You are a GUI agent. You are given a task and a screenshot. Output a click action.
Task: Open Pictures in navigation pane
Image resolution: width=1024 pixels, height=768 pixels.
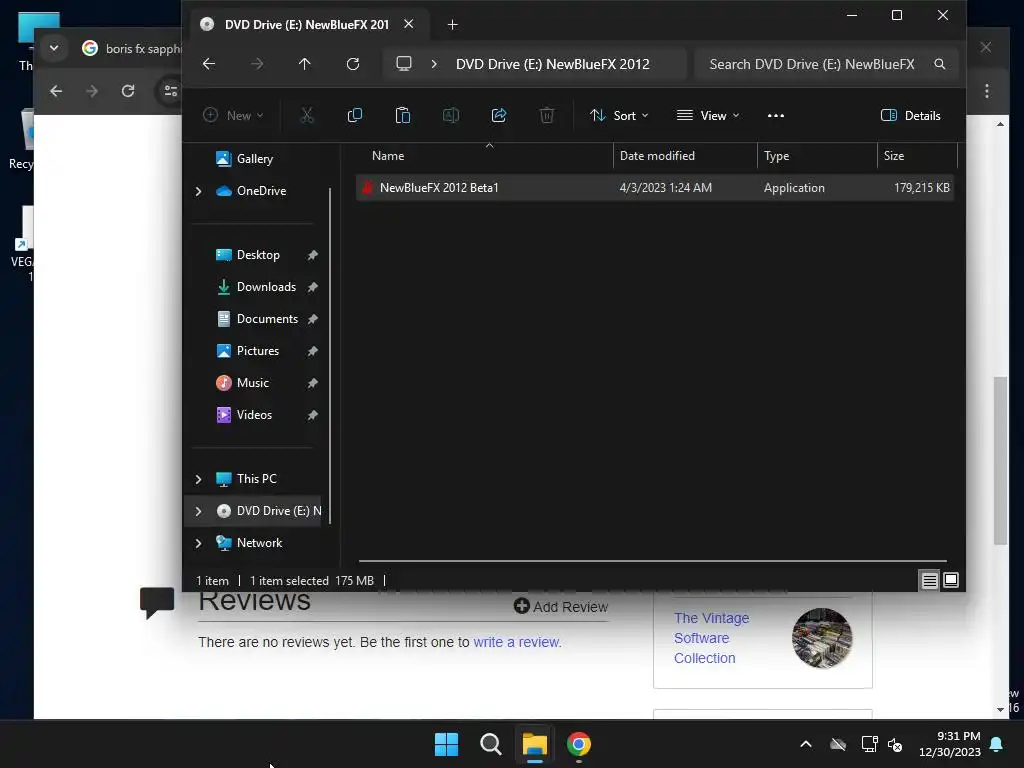point(258,351)
